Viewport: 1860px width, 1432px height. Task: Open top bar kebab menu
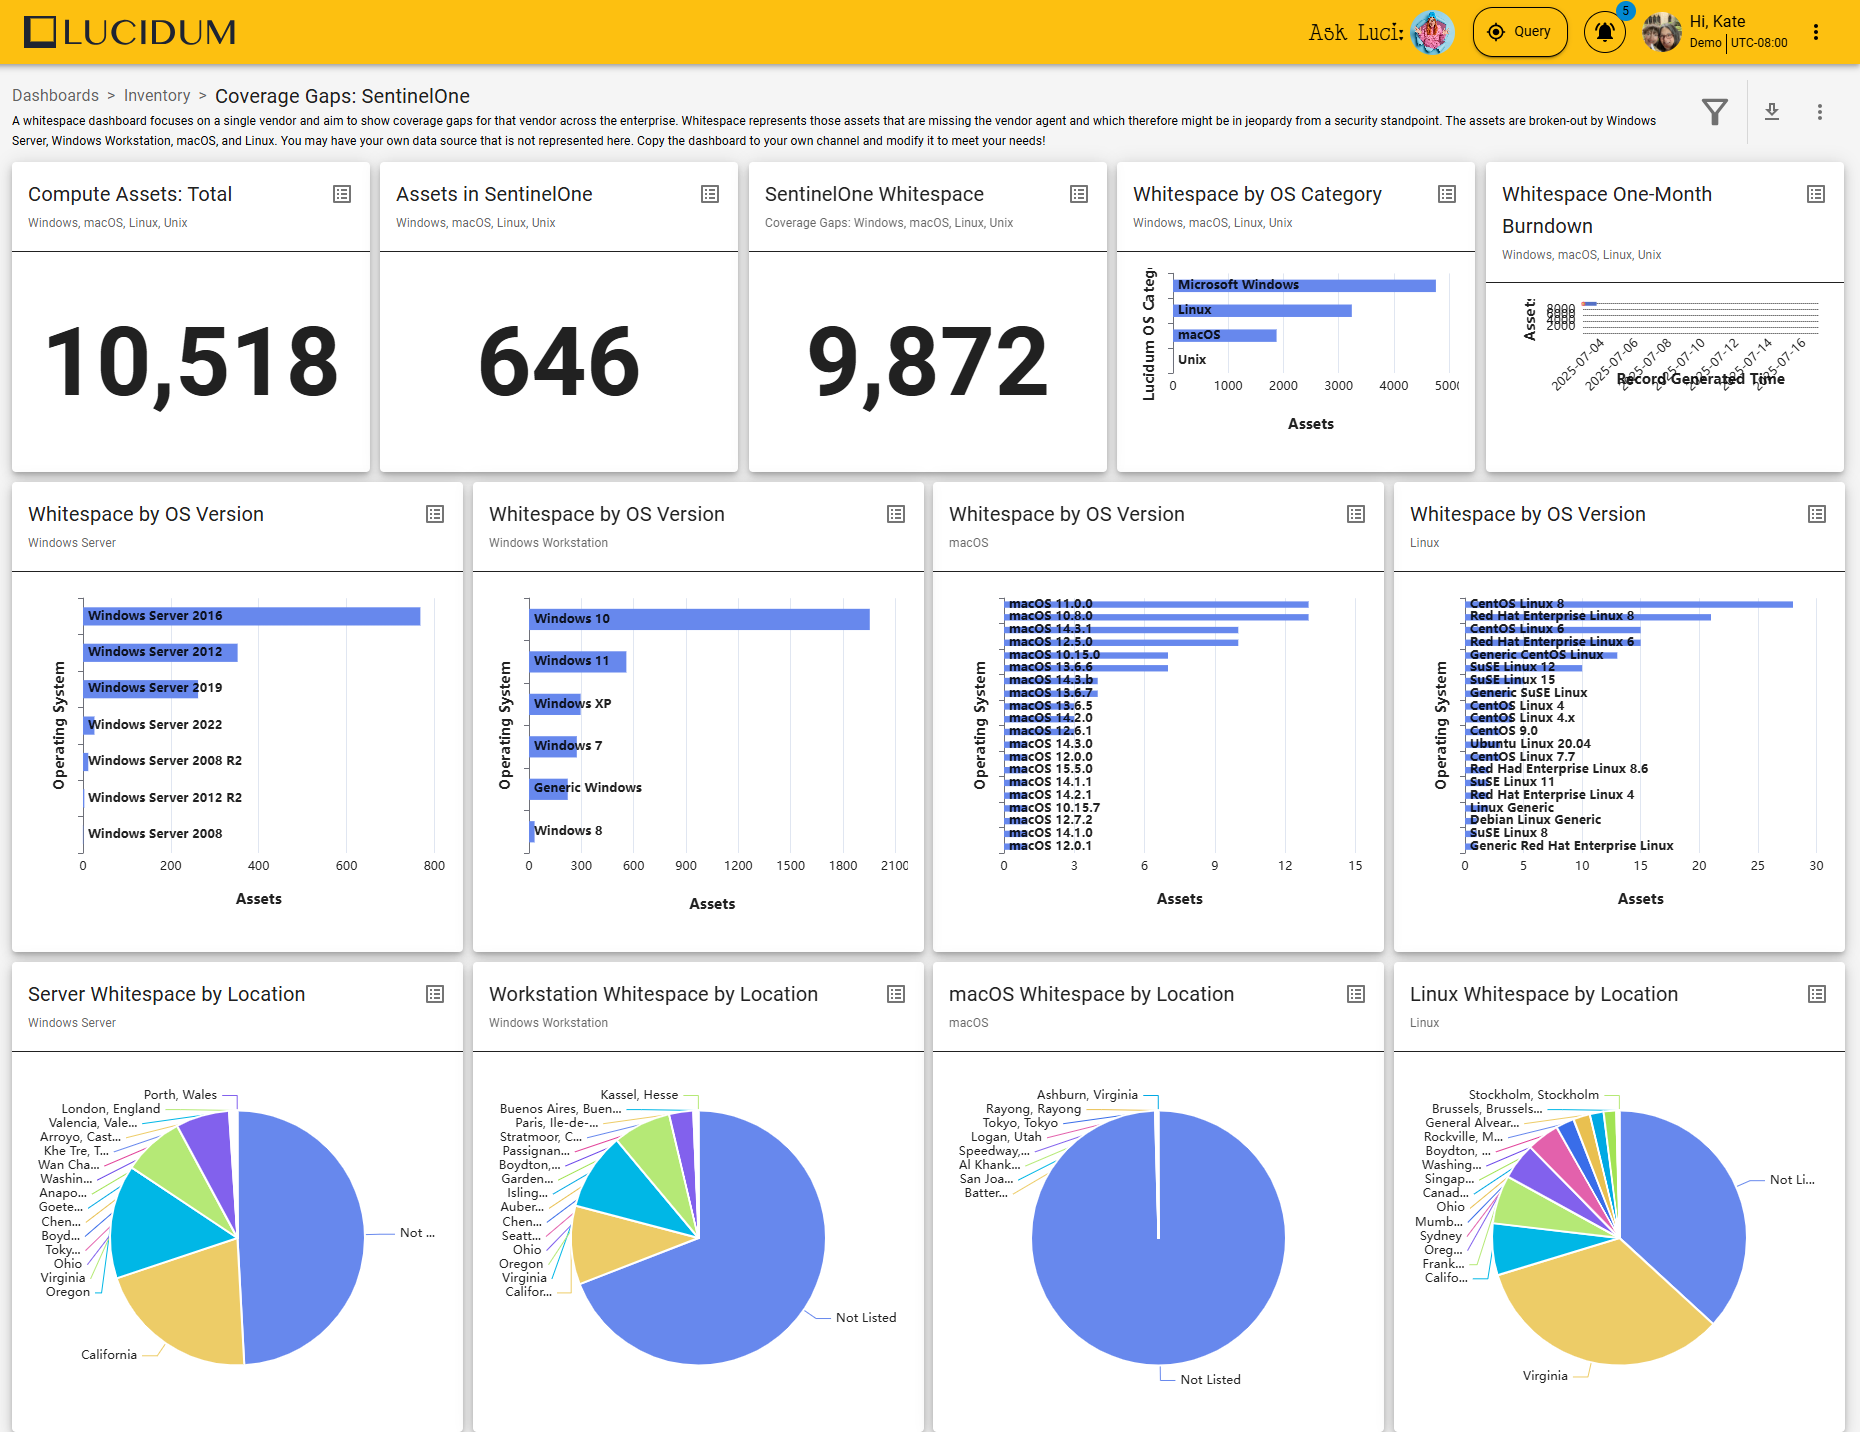(x=1816, y=32)
